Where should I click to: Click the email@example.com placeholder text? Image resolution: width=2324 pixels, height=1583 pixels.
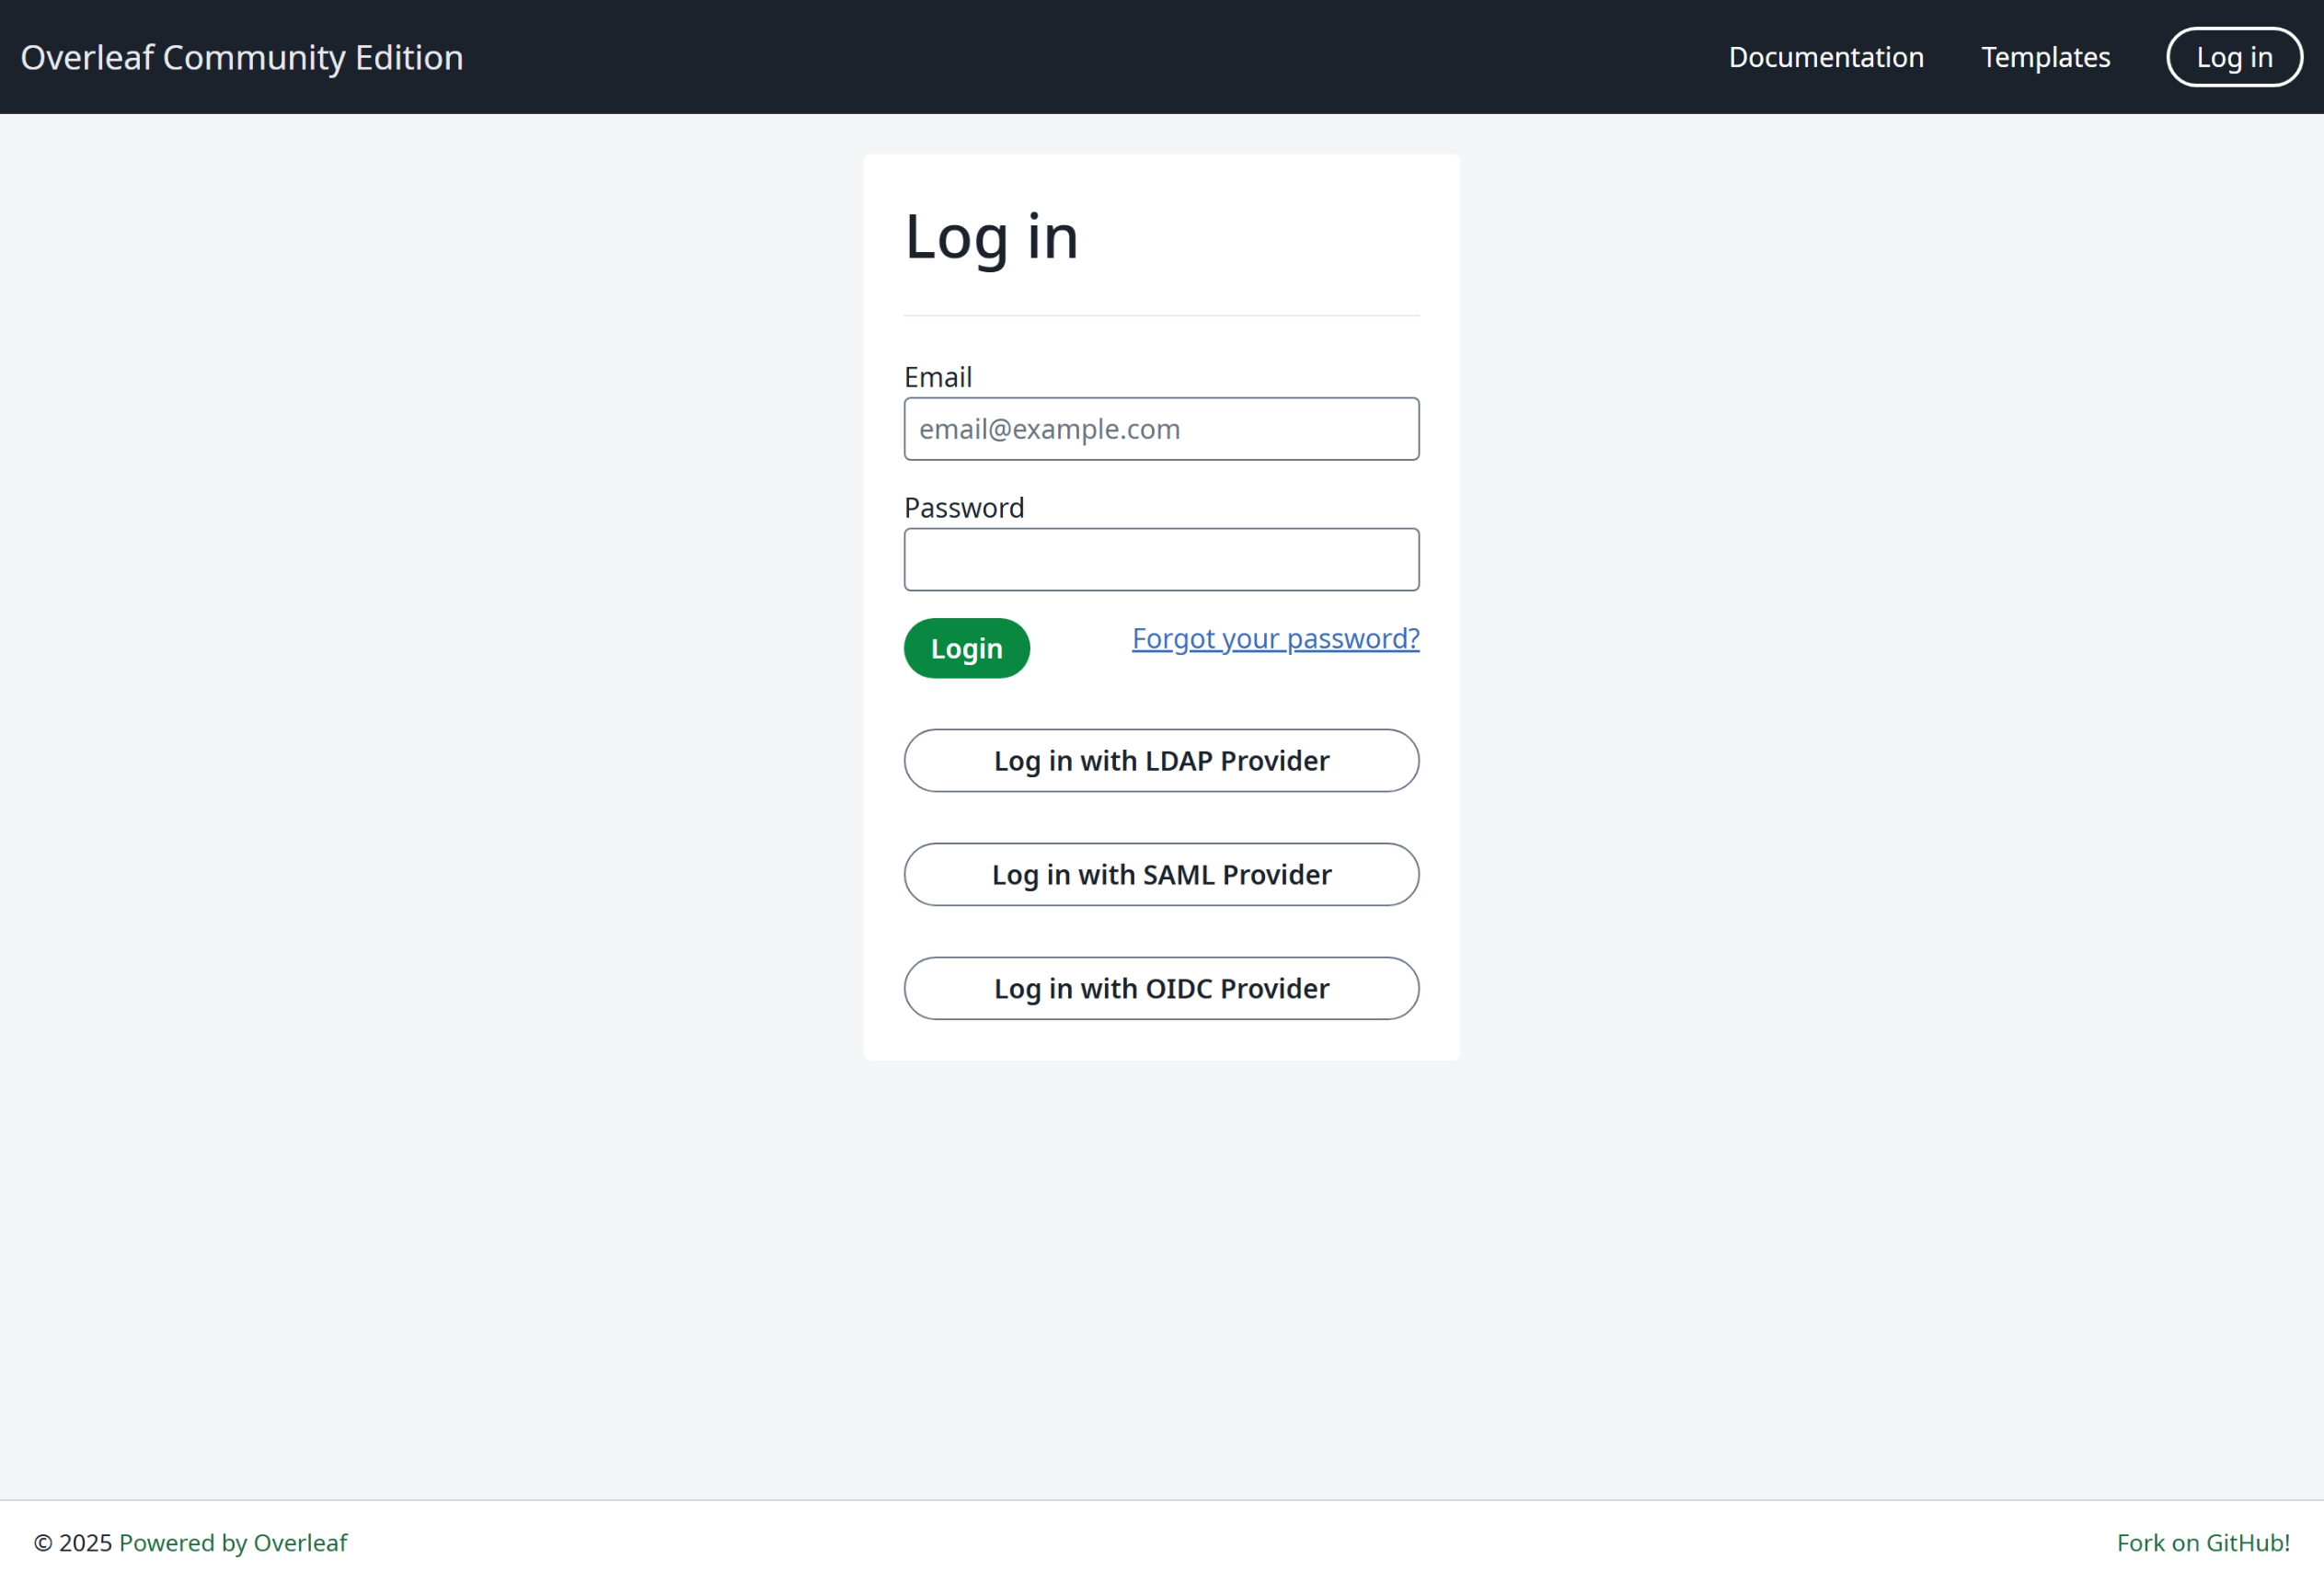point(1049,429)
